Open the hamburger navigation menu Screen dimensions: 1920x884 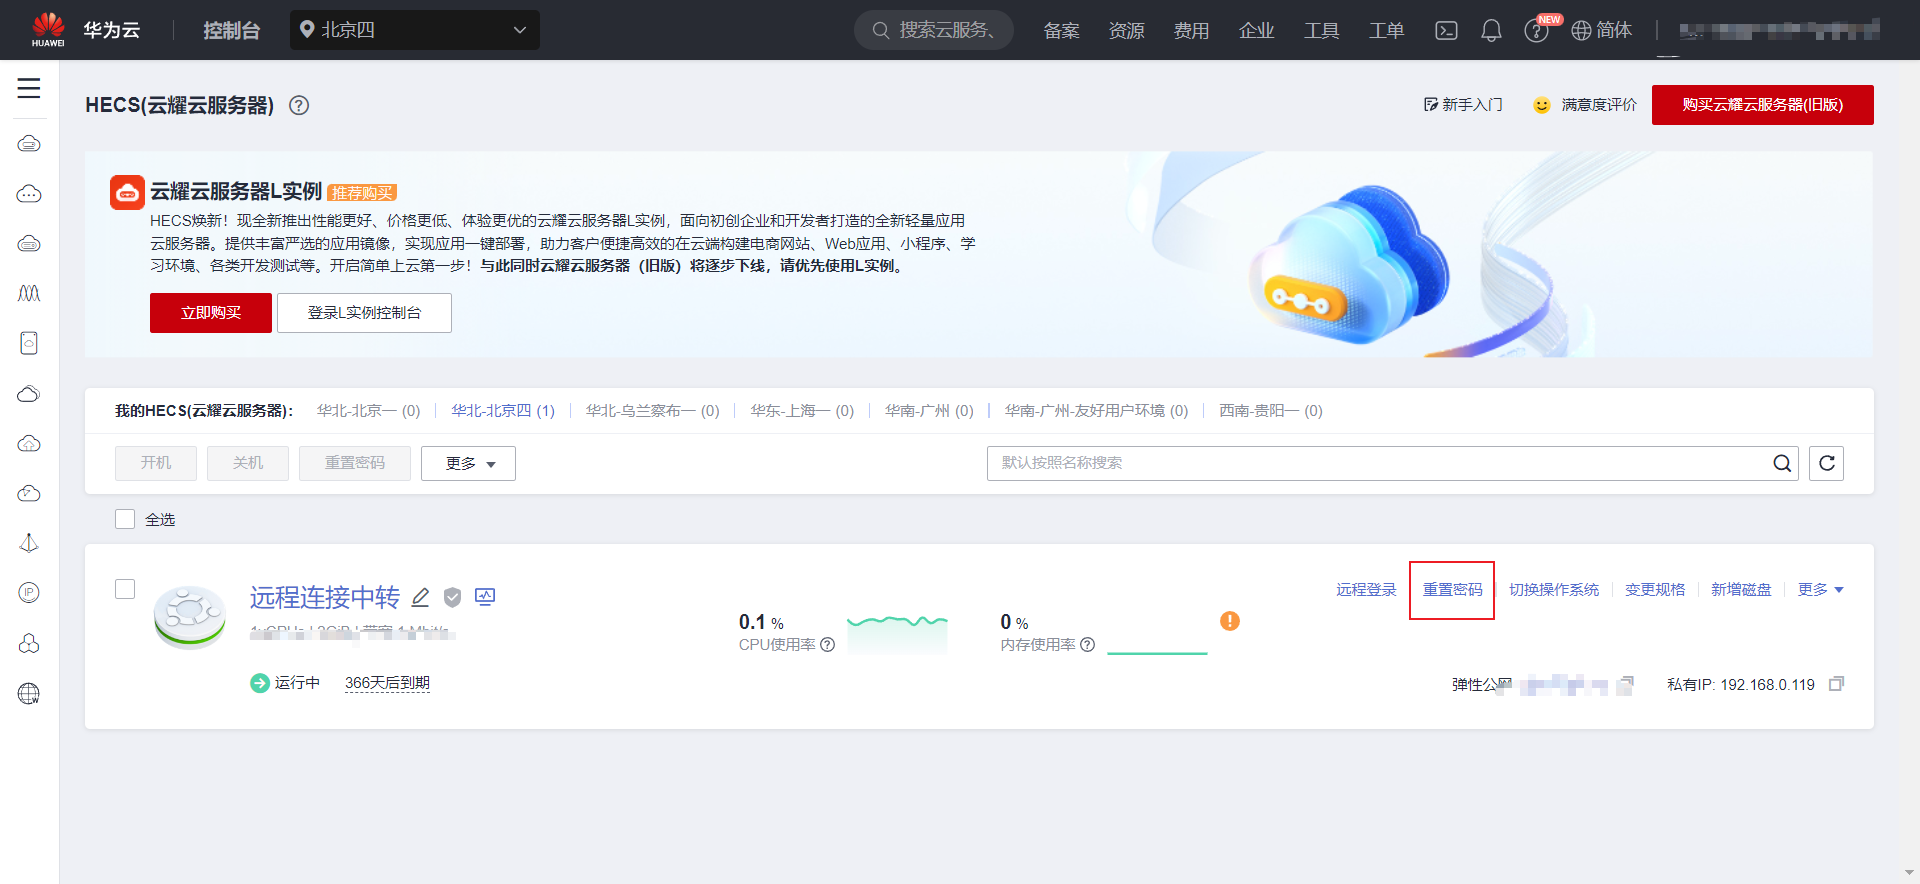click(29, 88)
